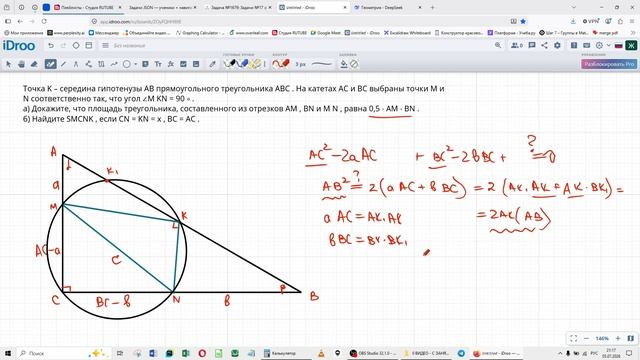Select the eraser tool
The image size is (640, 360).
point(34,64)
